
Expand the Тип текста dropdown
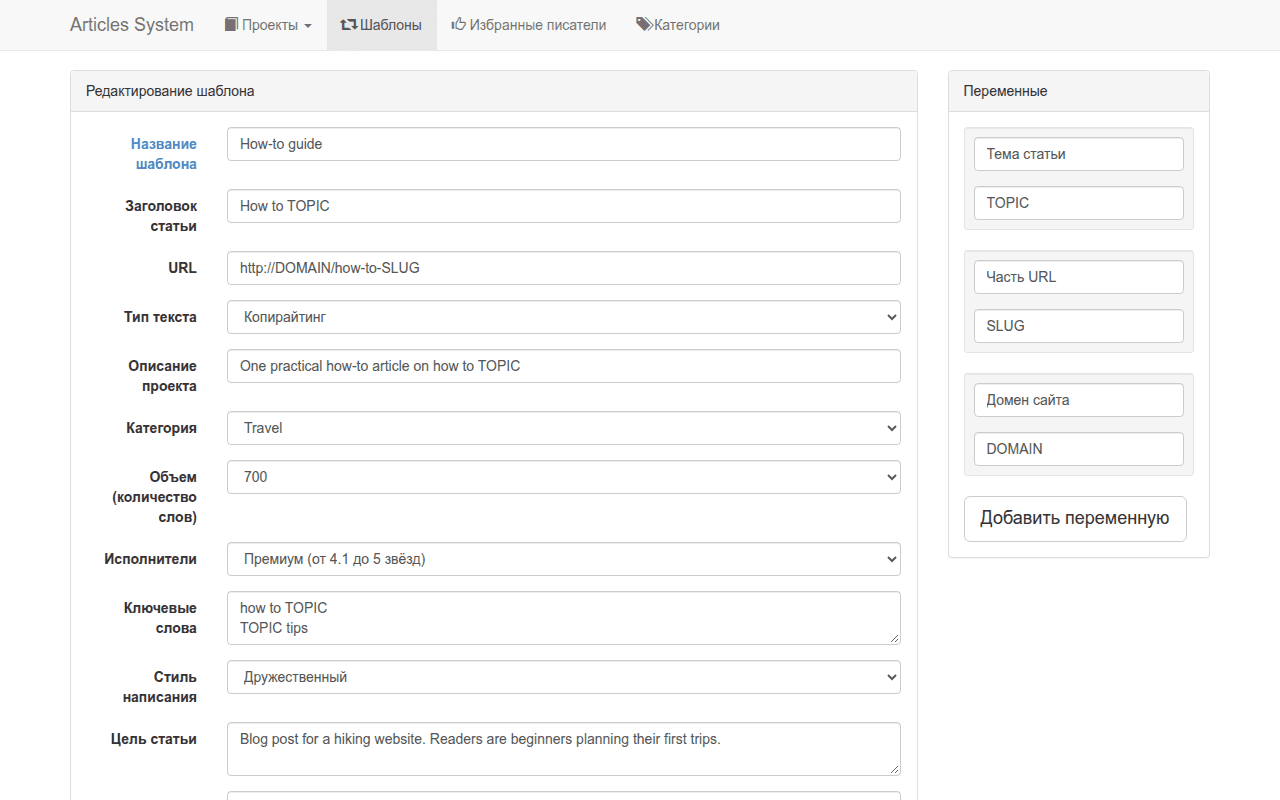click(564, 317)
